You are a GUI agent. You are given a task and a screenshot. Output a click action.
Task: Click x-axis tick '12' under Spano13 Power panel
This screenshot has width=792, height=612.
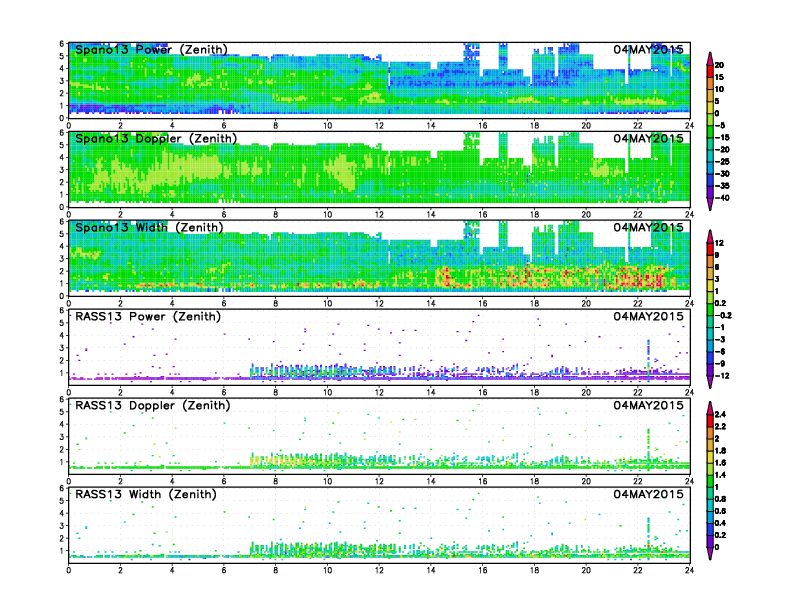379,126
